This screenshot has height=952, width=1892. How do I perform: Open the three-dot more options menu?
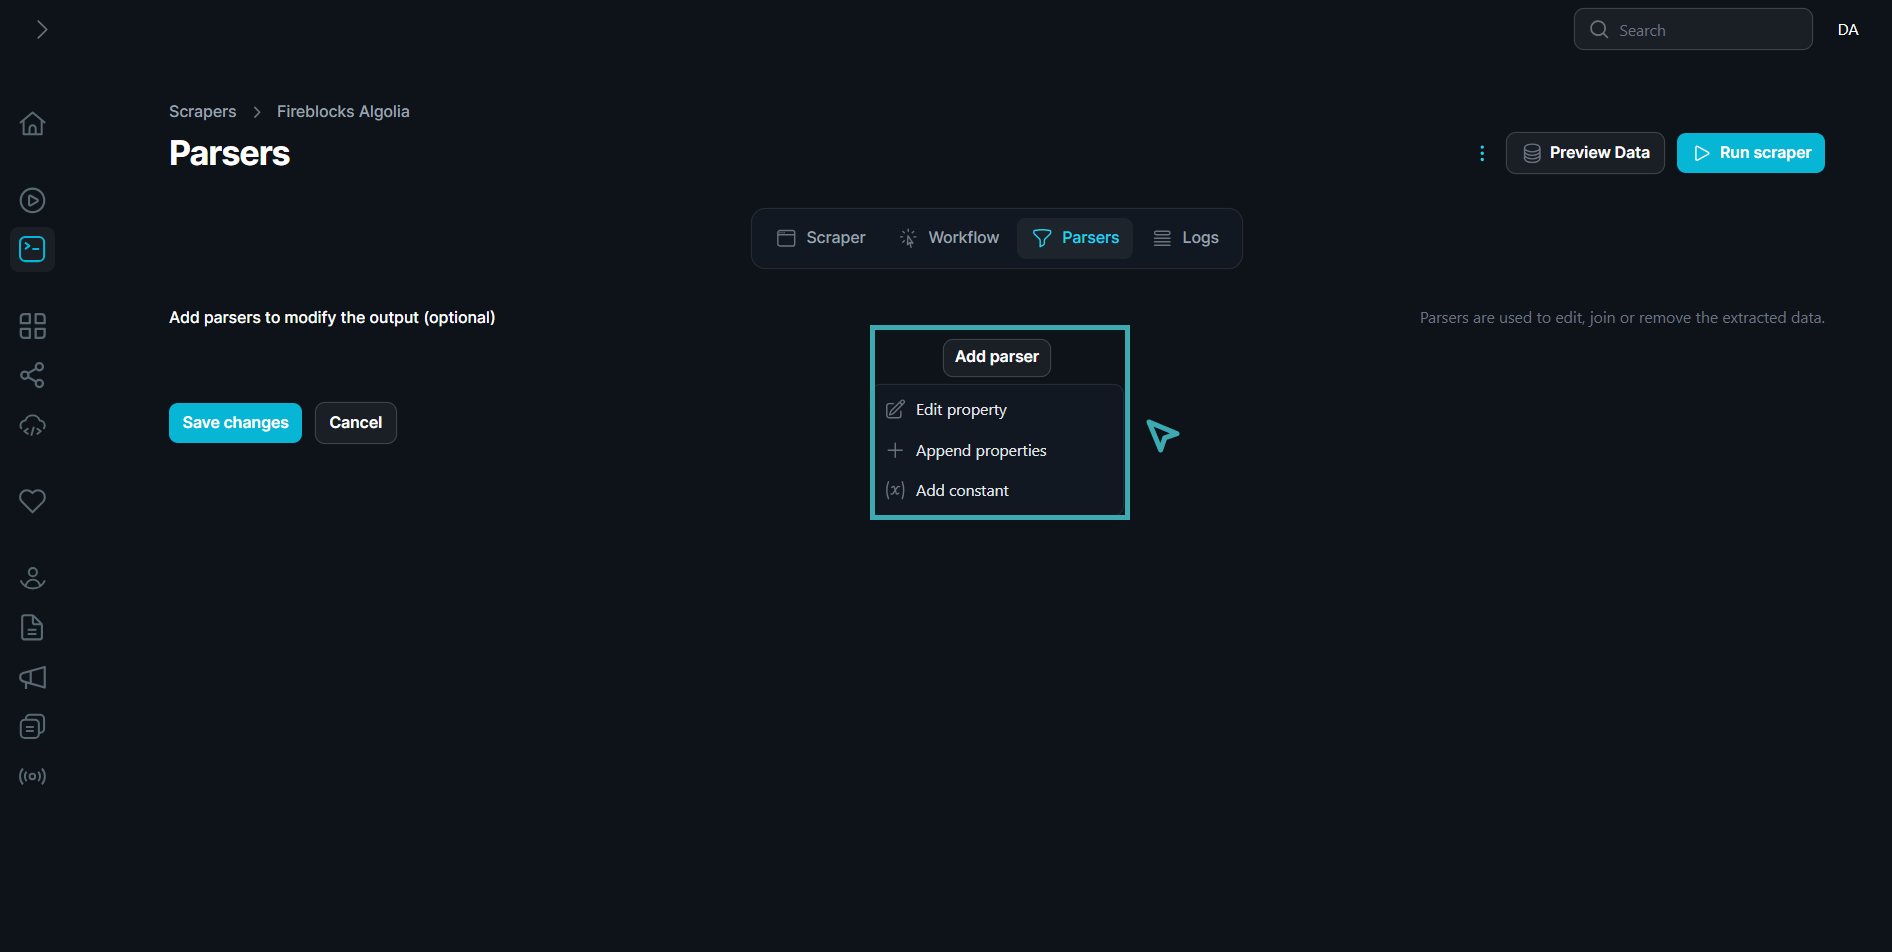click(1482, 153)
